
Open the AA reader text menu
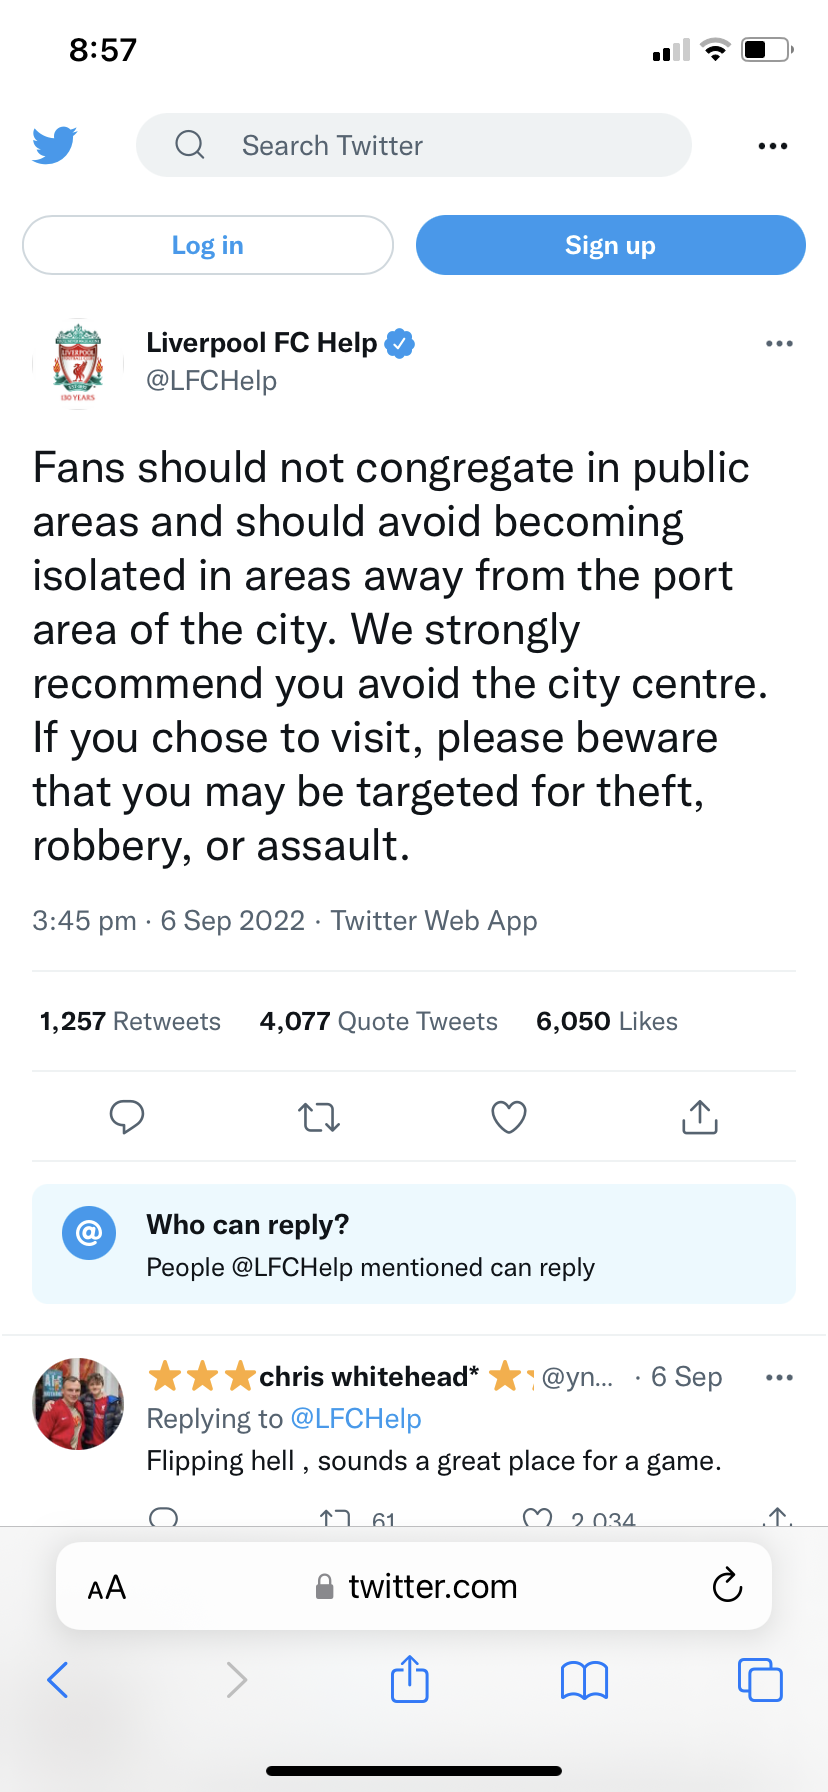[x=107, y=1587]
